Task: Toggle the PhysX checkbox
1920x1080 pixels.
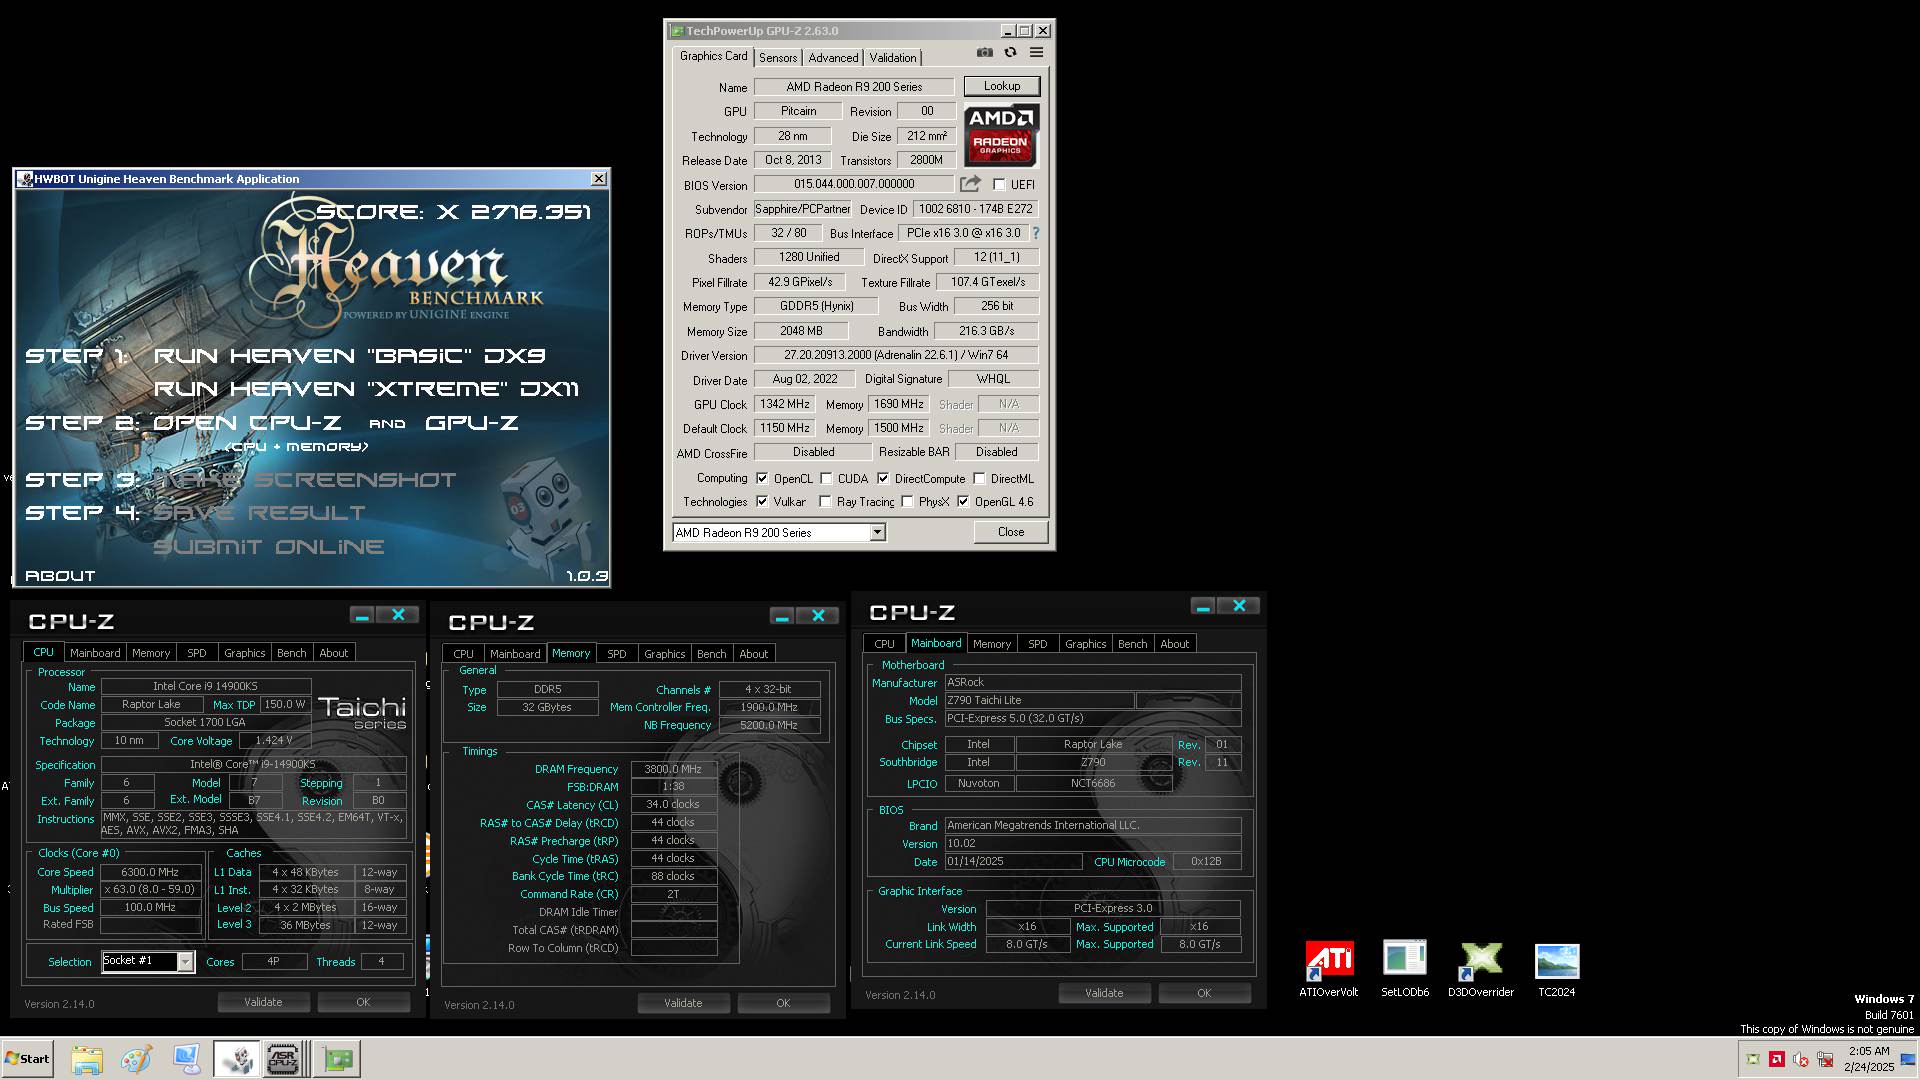Action: tap(907, 502)
